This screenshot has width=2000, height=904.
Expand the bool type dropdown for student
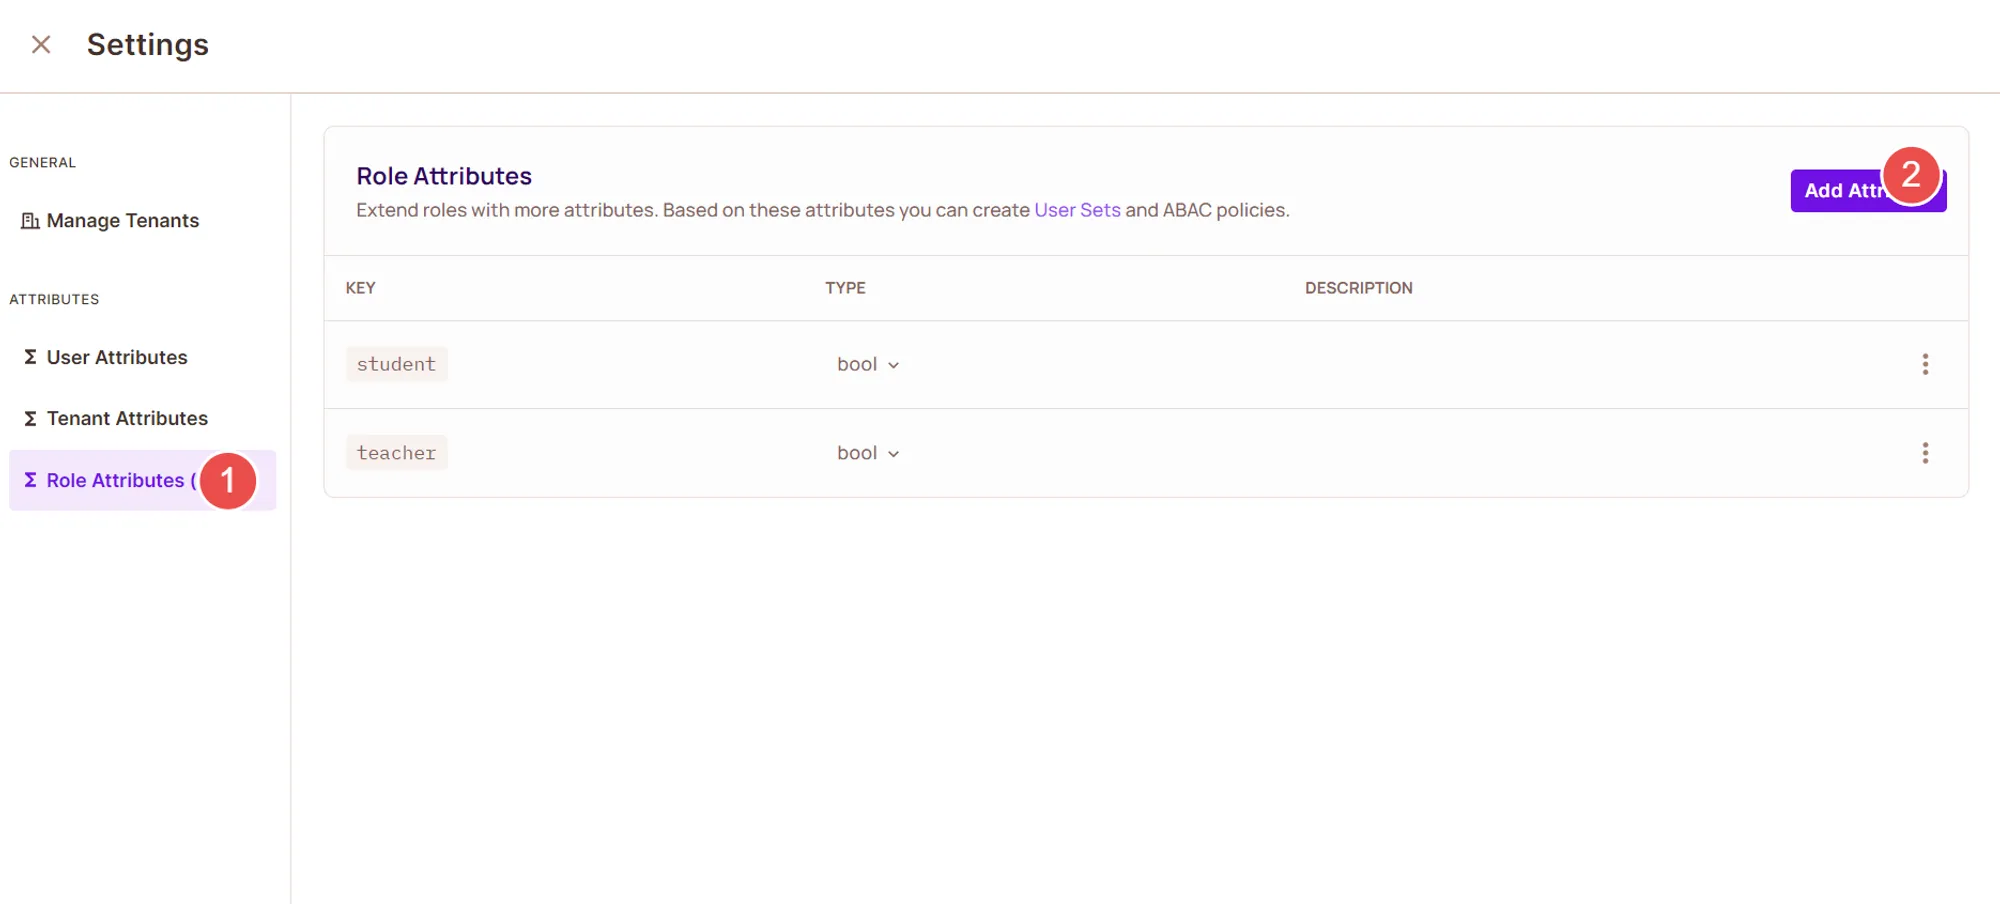coord(868,365)
